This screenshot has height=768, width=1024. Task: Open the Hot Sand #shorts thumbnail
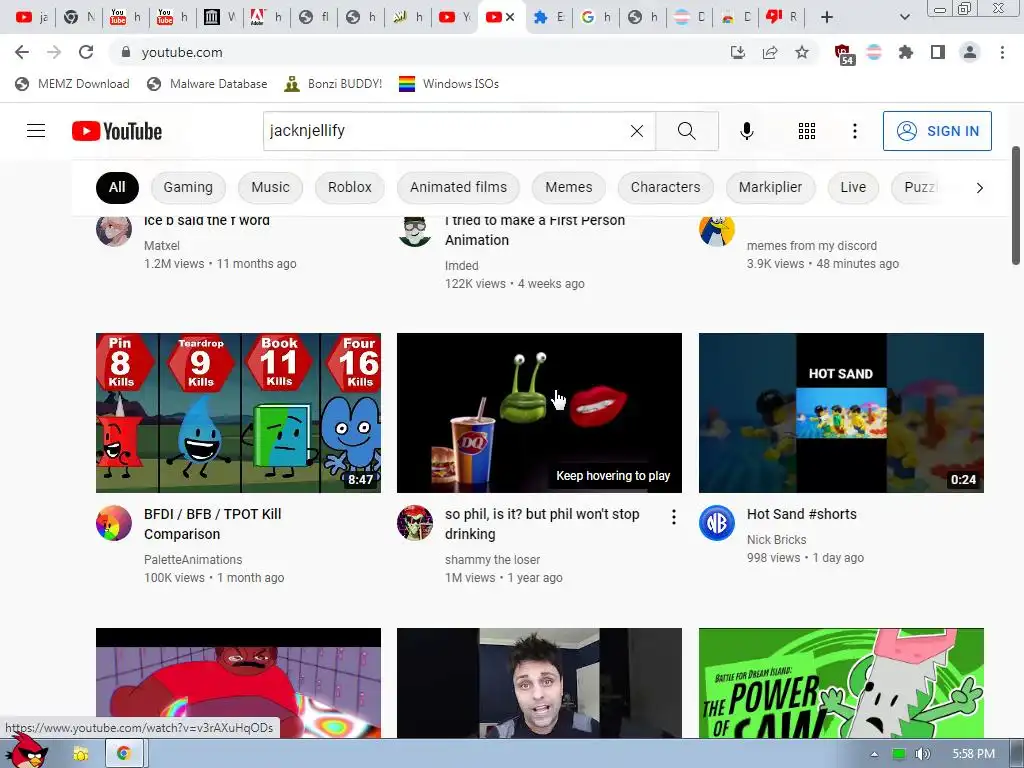[x=841, y=413]
